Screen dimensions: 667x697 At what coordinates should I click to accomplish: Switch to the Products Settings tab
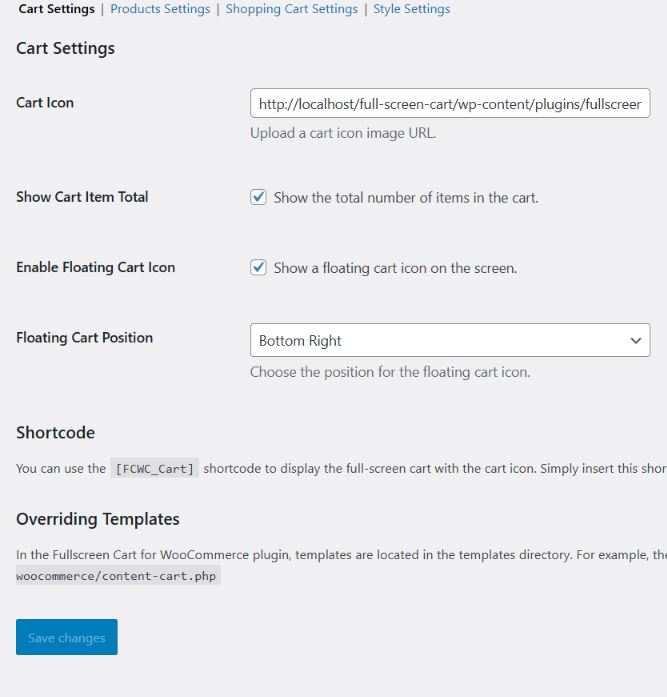click(x=160, y=9)
